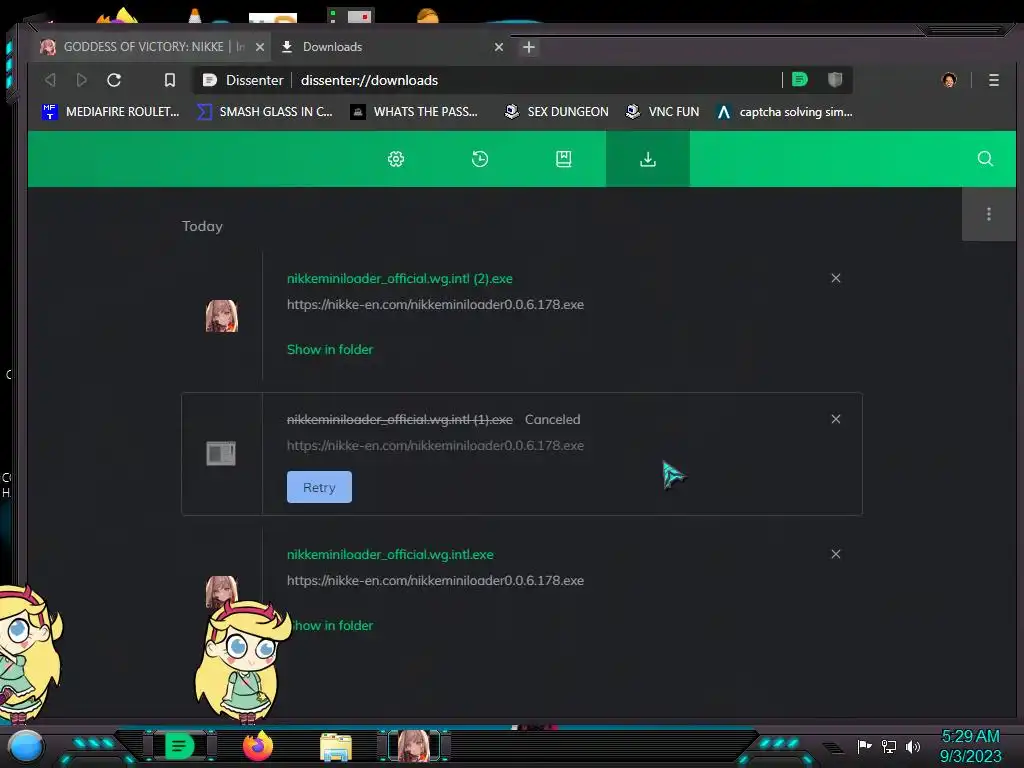Open the NIKKE anime taskbar icon
This screenshot has width=1024, height=768.
414,746
